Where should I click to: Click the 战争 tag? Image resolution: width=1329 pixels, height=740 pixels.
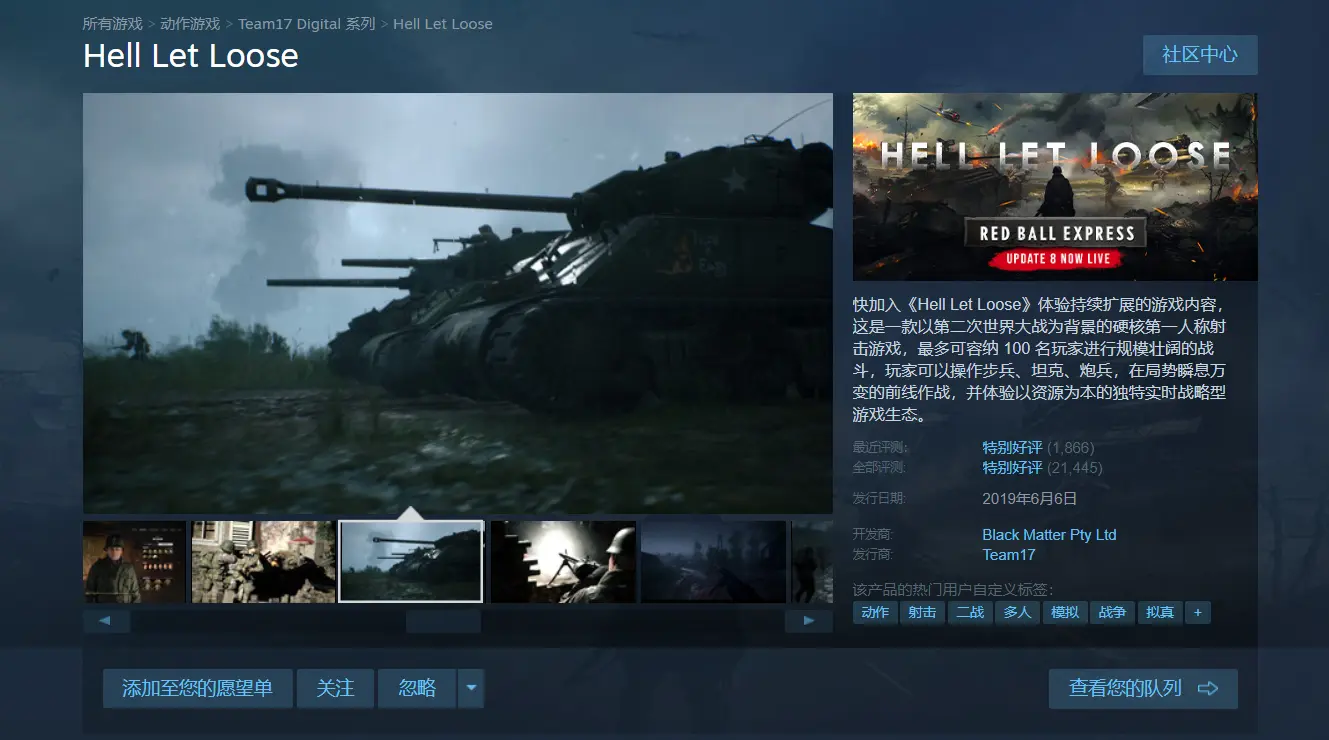click(1113, 612)
